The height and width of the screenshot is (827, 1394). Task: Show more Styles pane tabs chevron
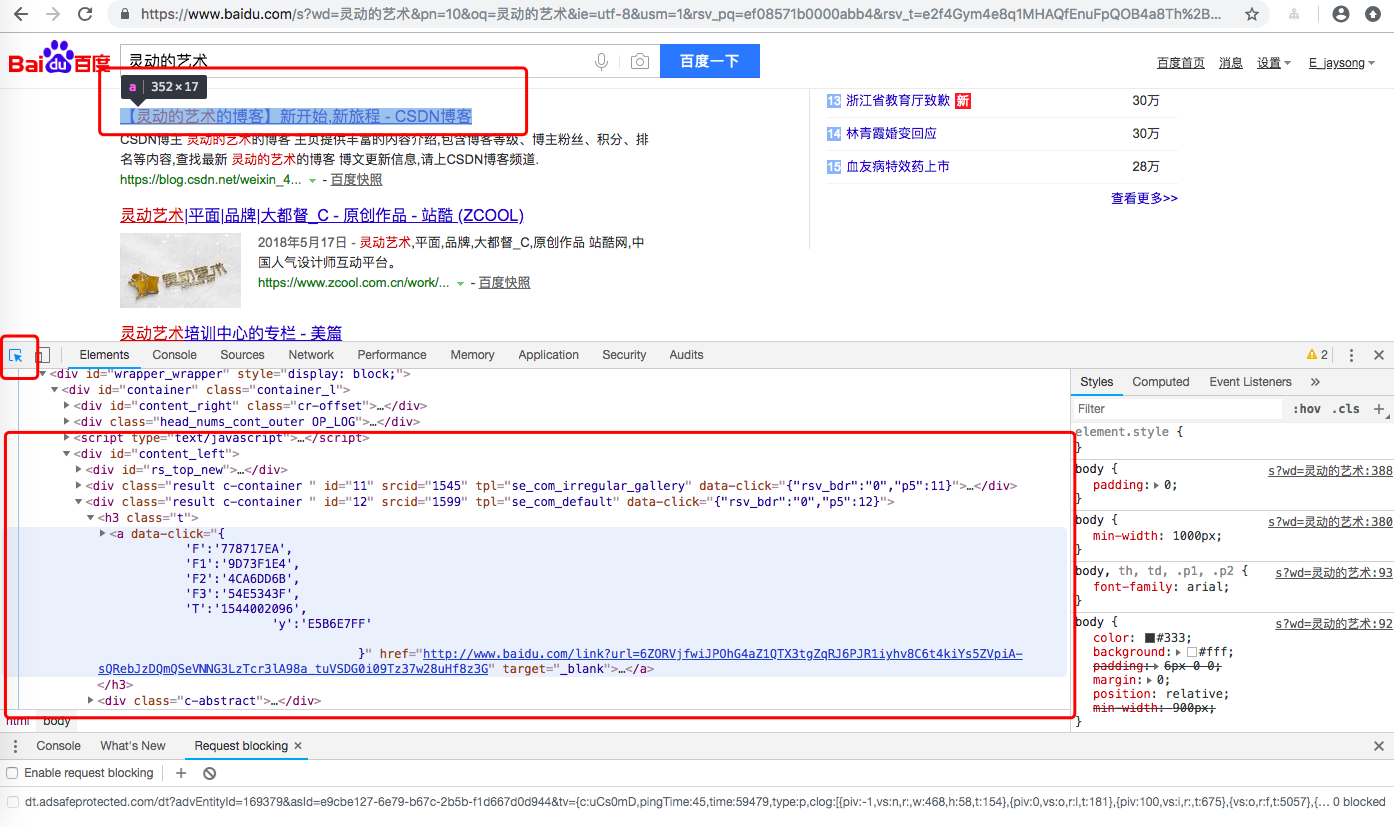(1315, 382)
